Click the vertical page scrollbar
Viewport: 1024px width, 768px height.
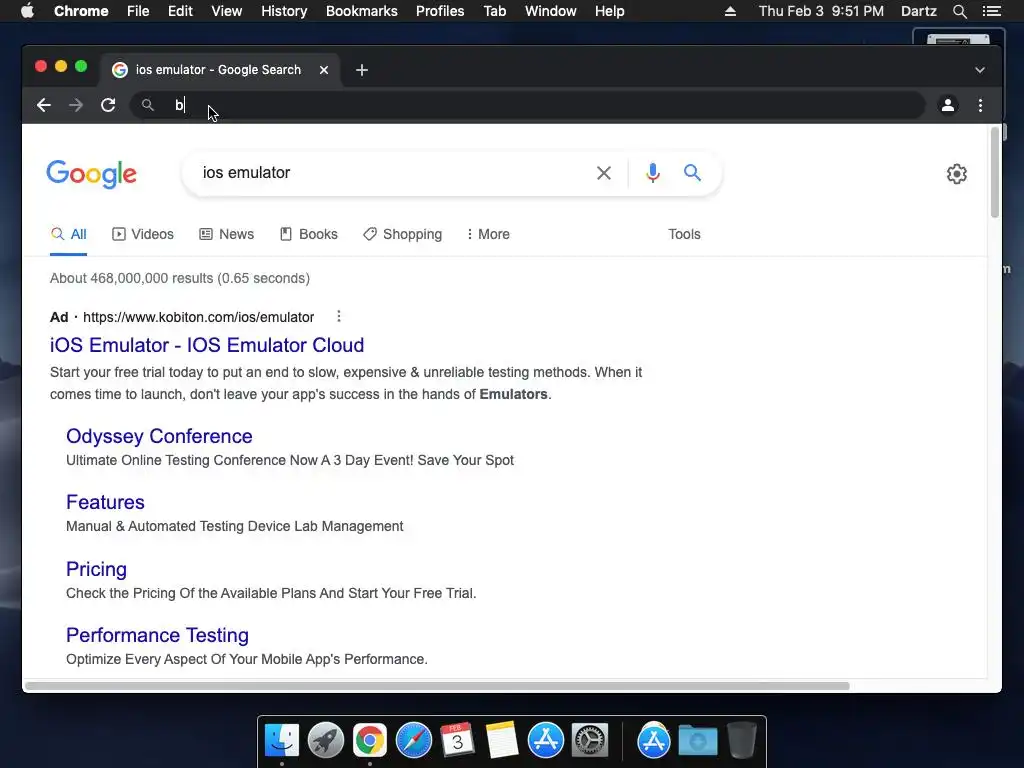point(995,173)
